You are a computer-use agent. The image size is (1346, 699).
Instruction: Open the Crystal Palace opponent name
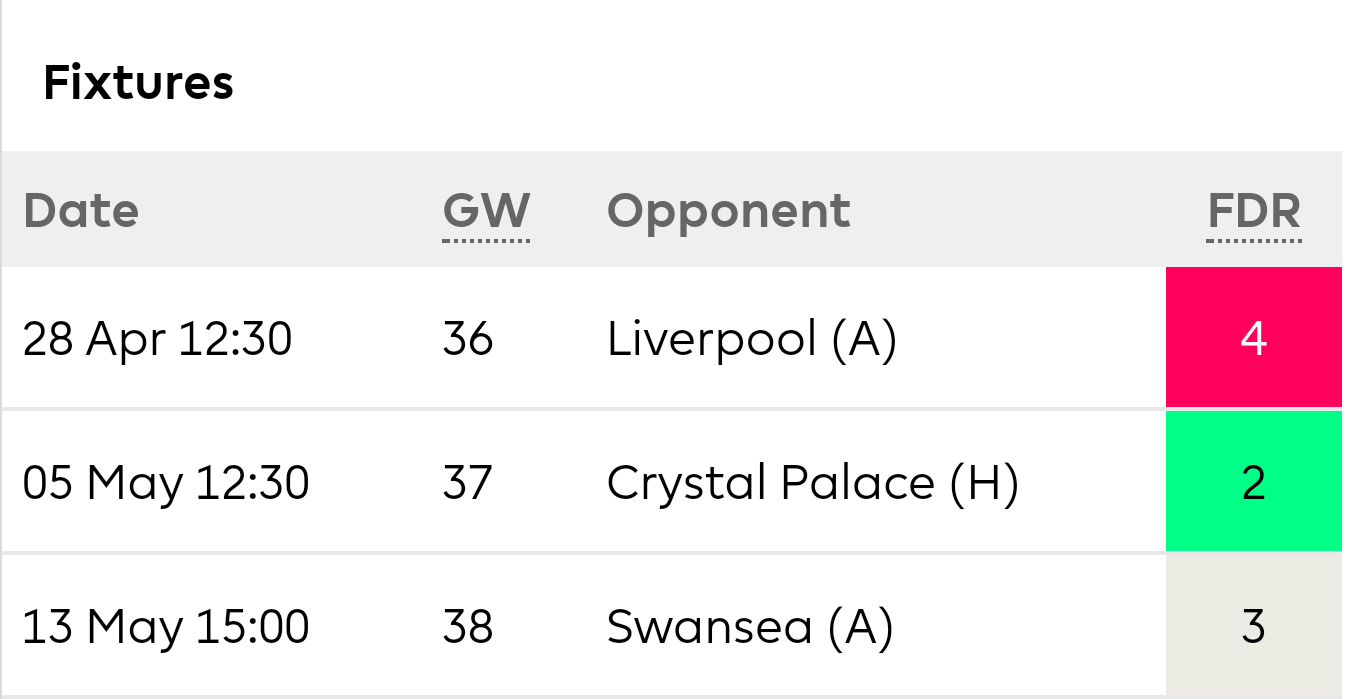point(770,483)
